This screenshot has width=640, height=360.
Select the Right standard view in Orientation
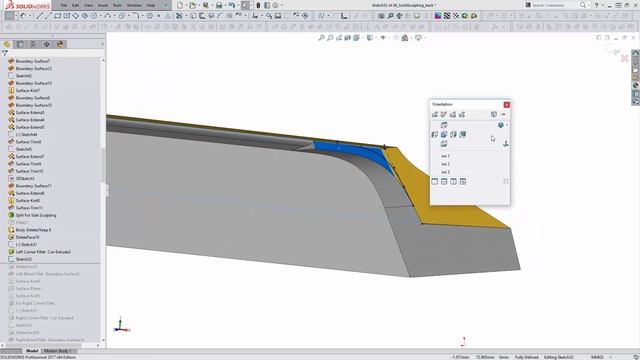click(453, 134)
